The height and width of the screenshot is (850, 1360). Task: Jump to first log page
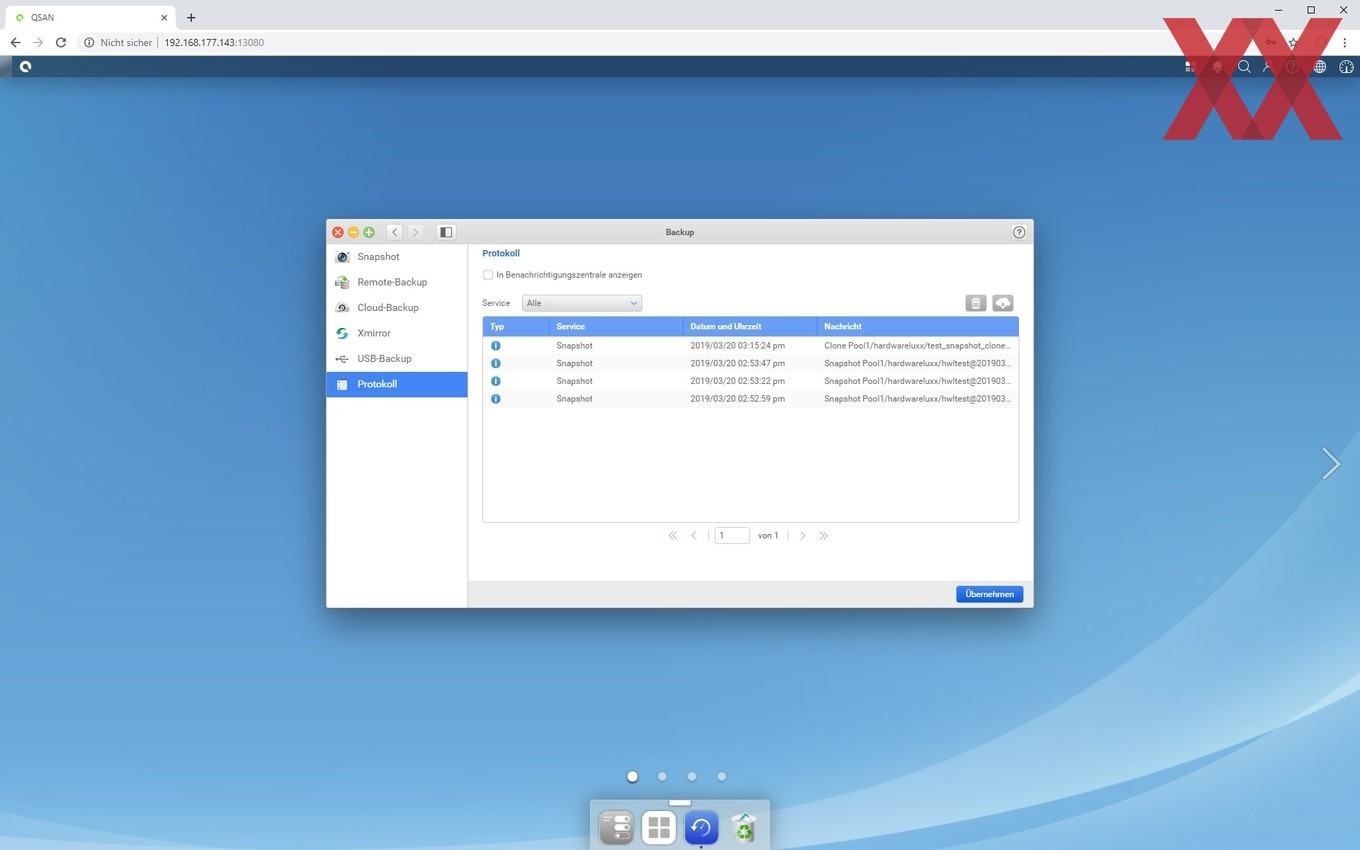coord(673,536)
